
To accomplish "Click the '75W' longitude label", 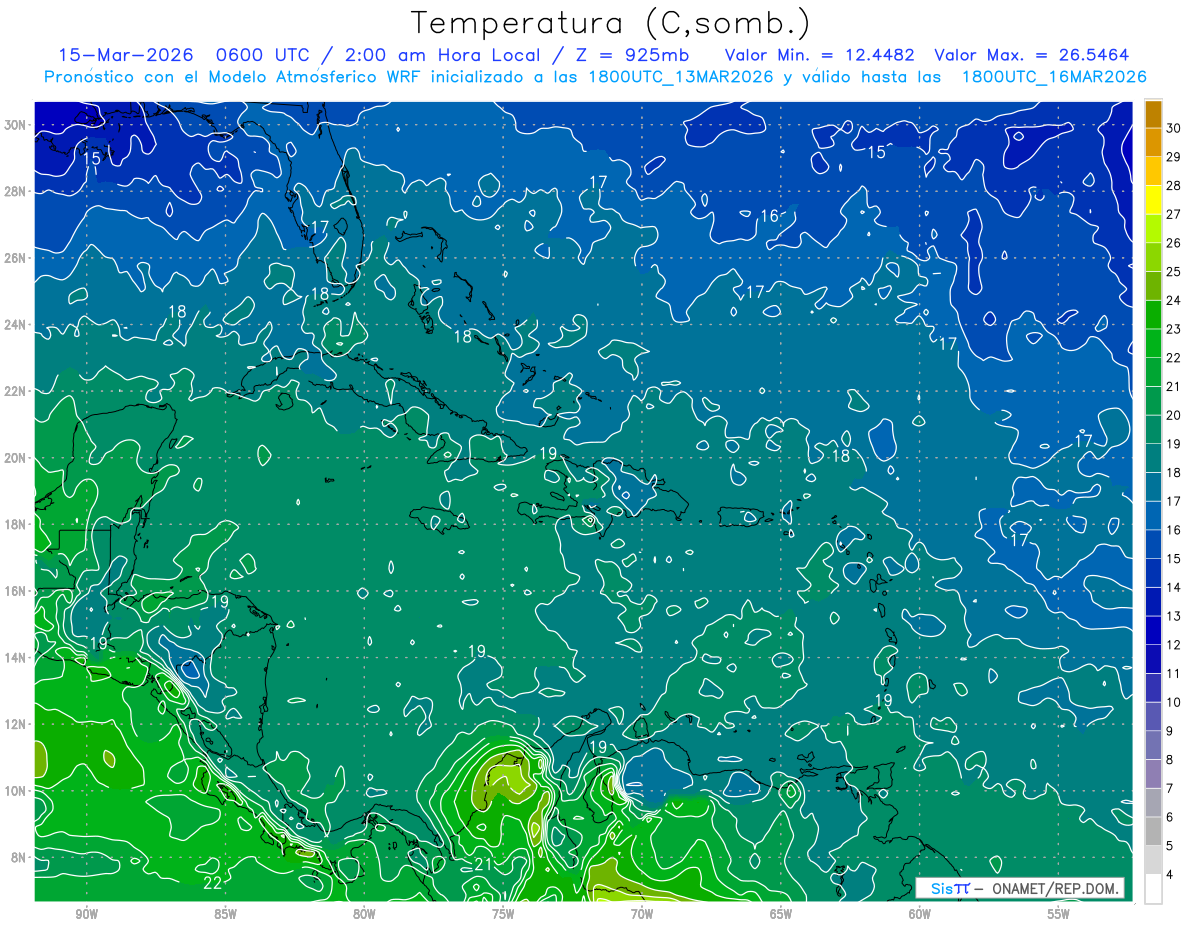I will coord(503,914).
